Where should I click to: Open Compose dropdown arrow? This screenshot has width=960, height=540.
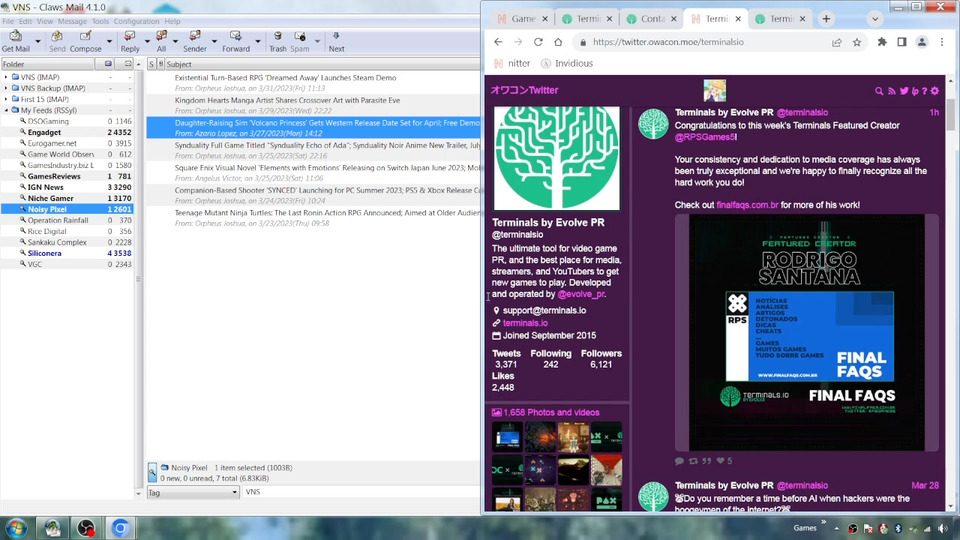point(109,42)
